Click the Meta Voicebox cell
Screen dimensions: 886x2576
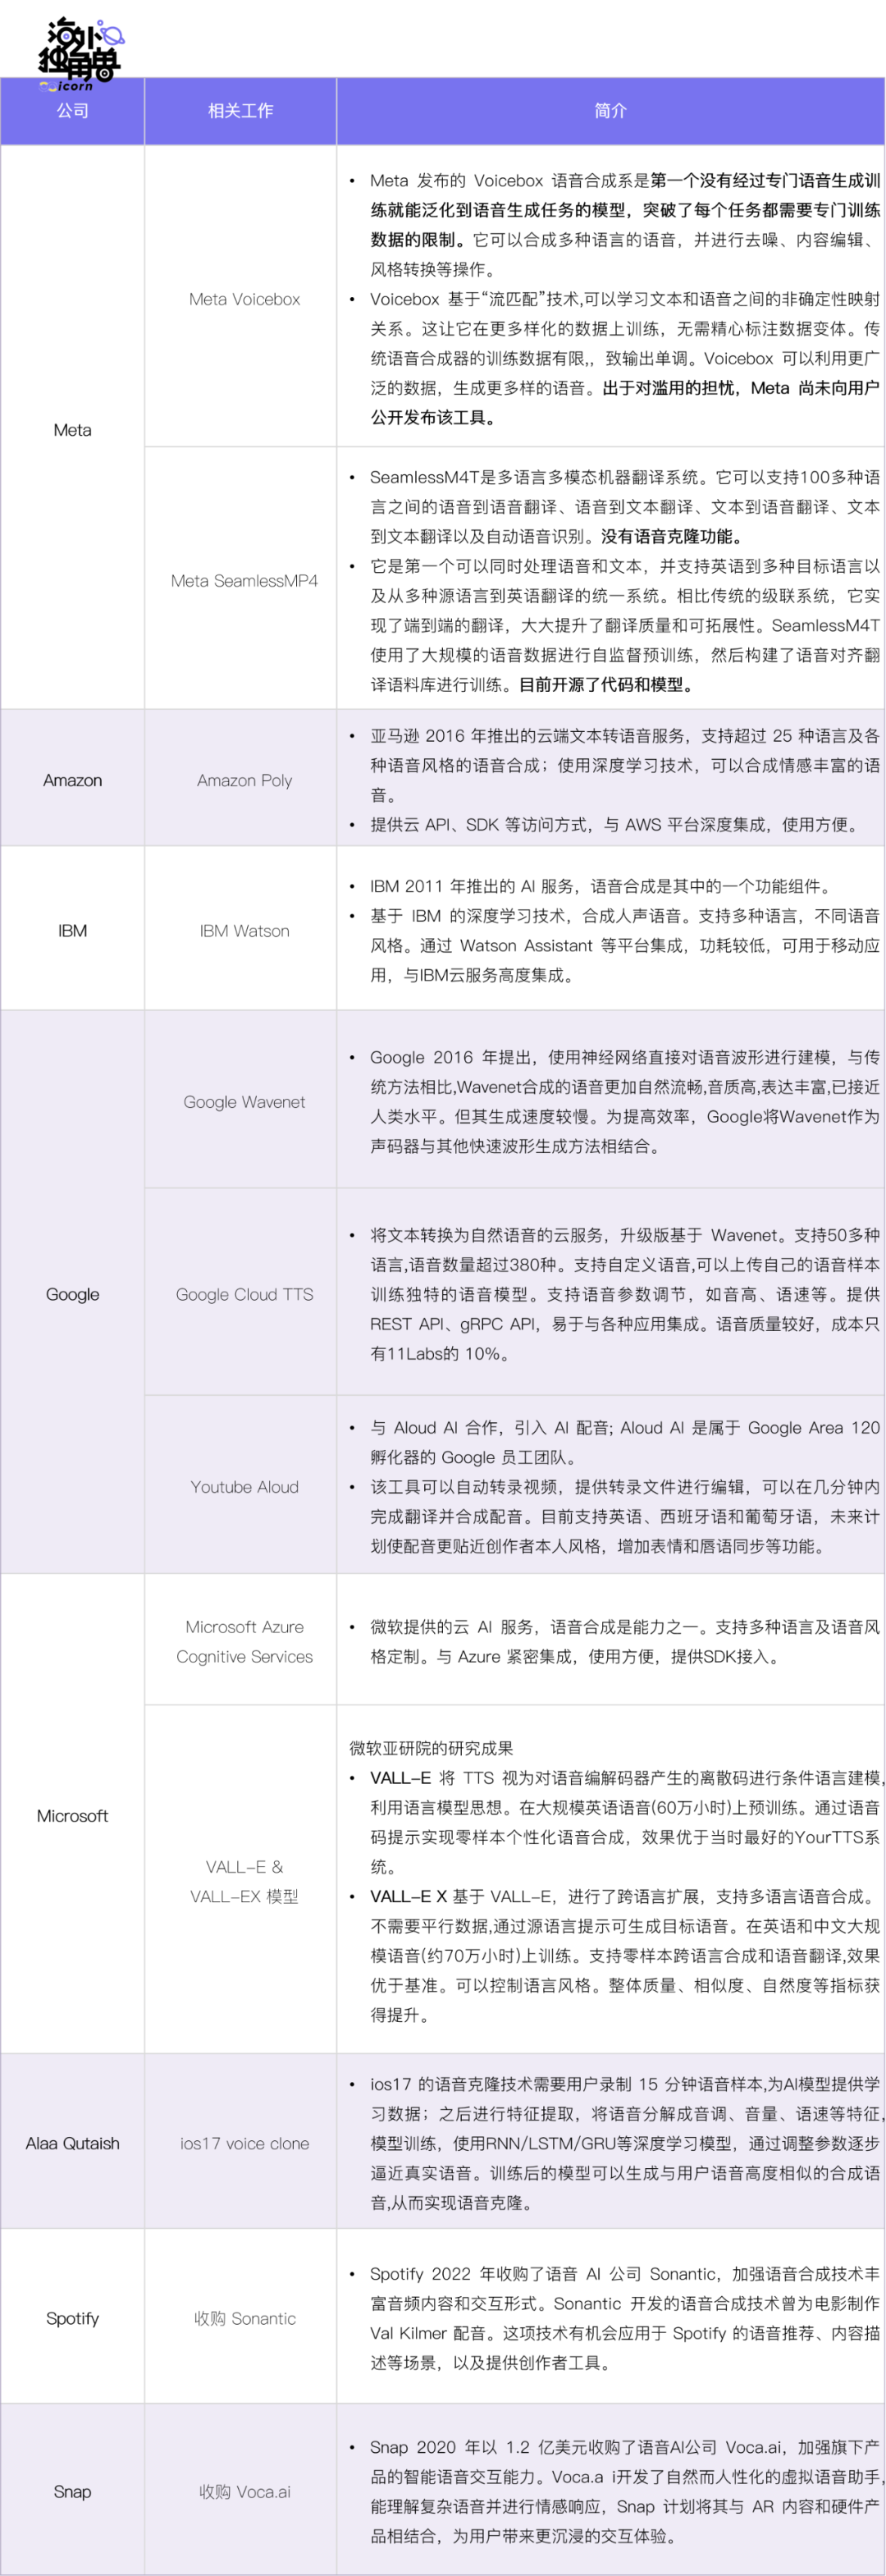[240, 298]
